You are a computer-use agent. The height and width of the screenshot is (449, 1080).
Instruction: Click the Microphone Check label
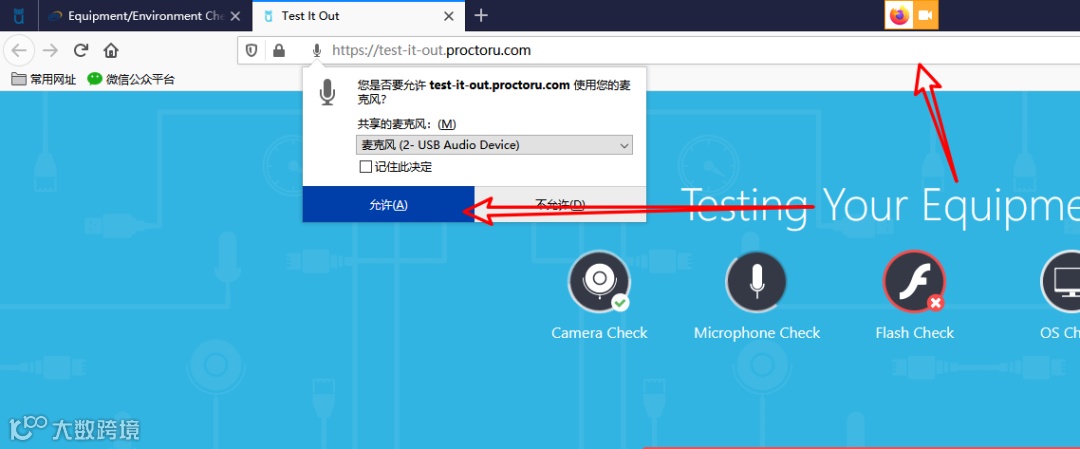coord(757,333)
